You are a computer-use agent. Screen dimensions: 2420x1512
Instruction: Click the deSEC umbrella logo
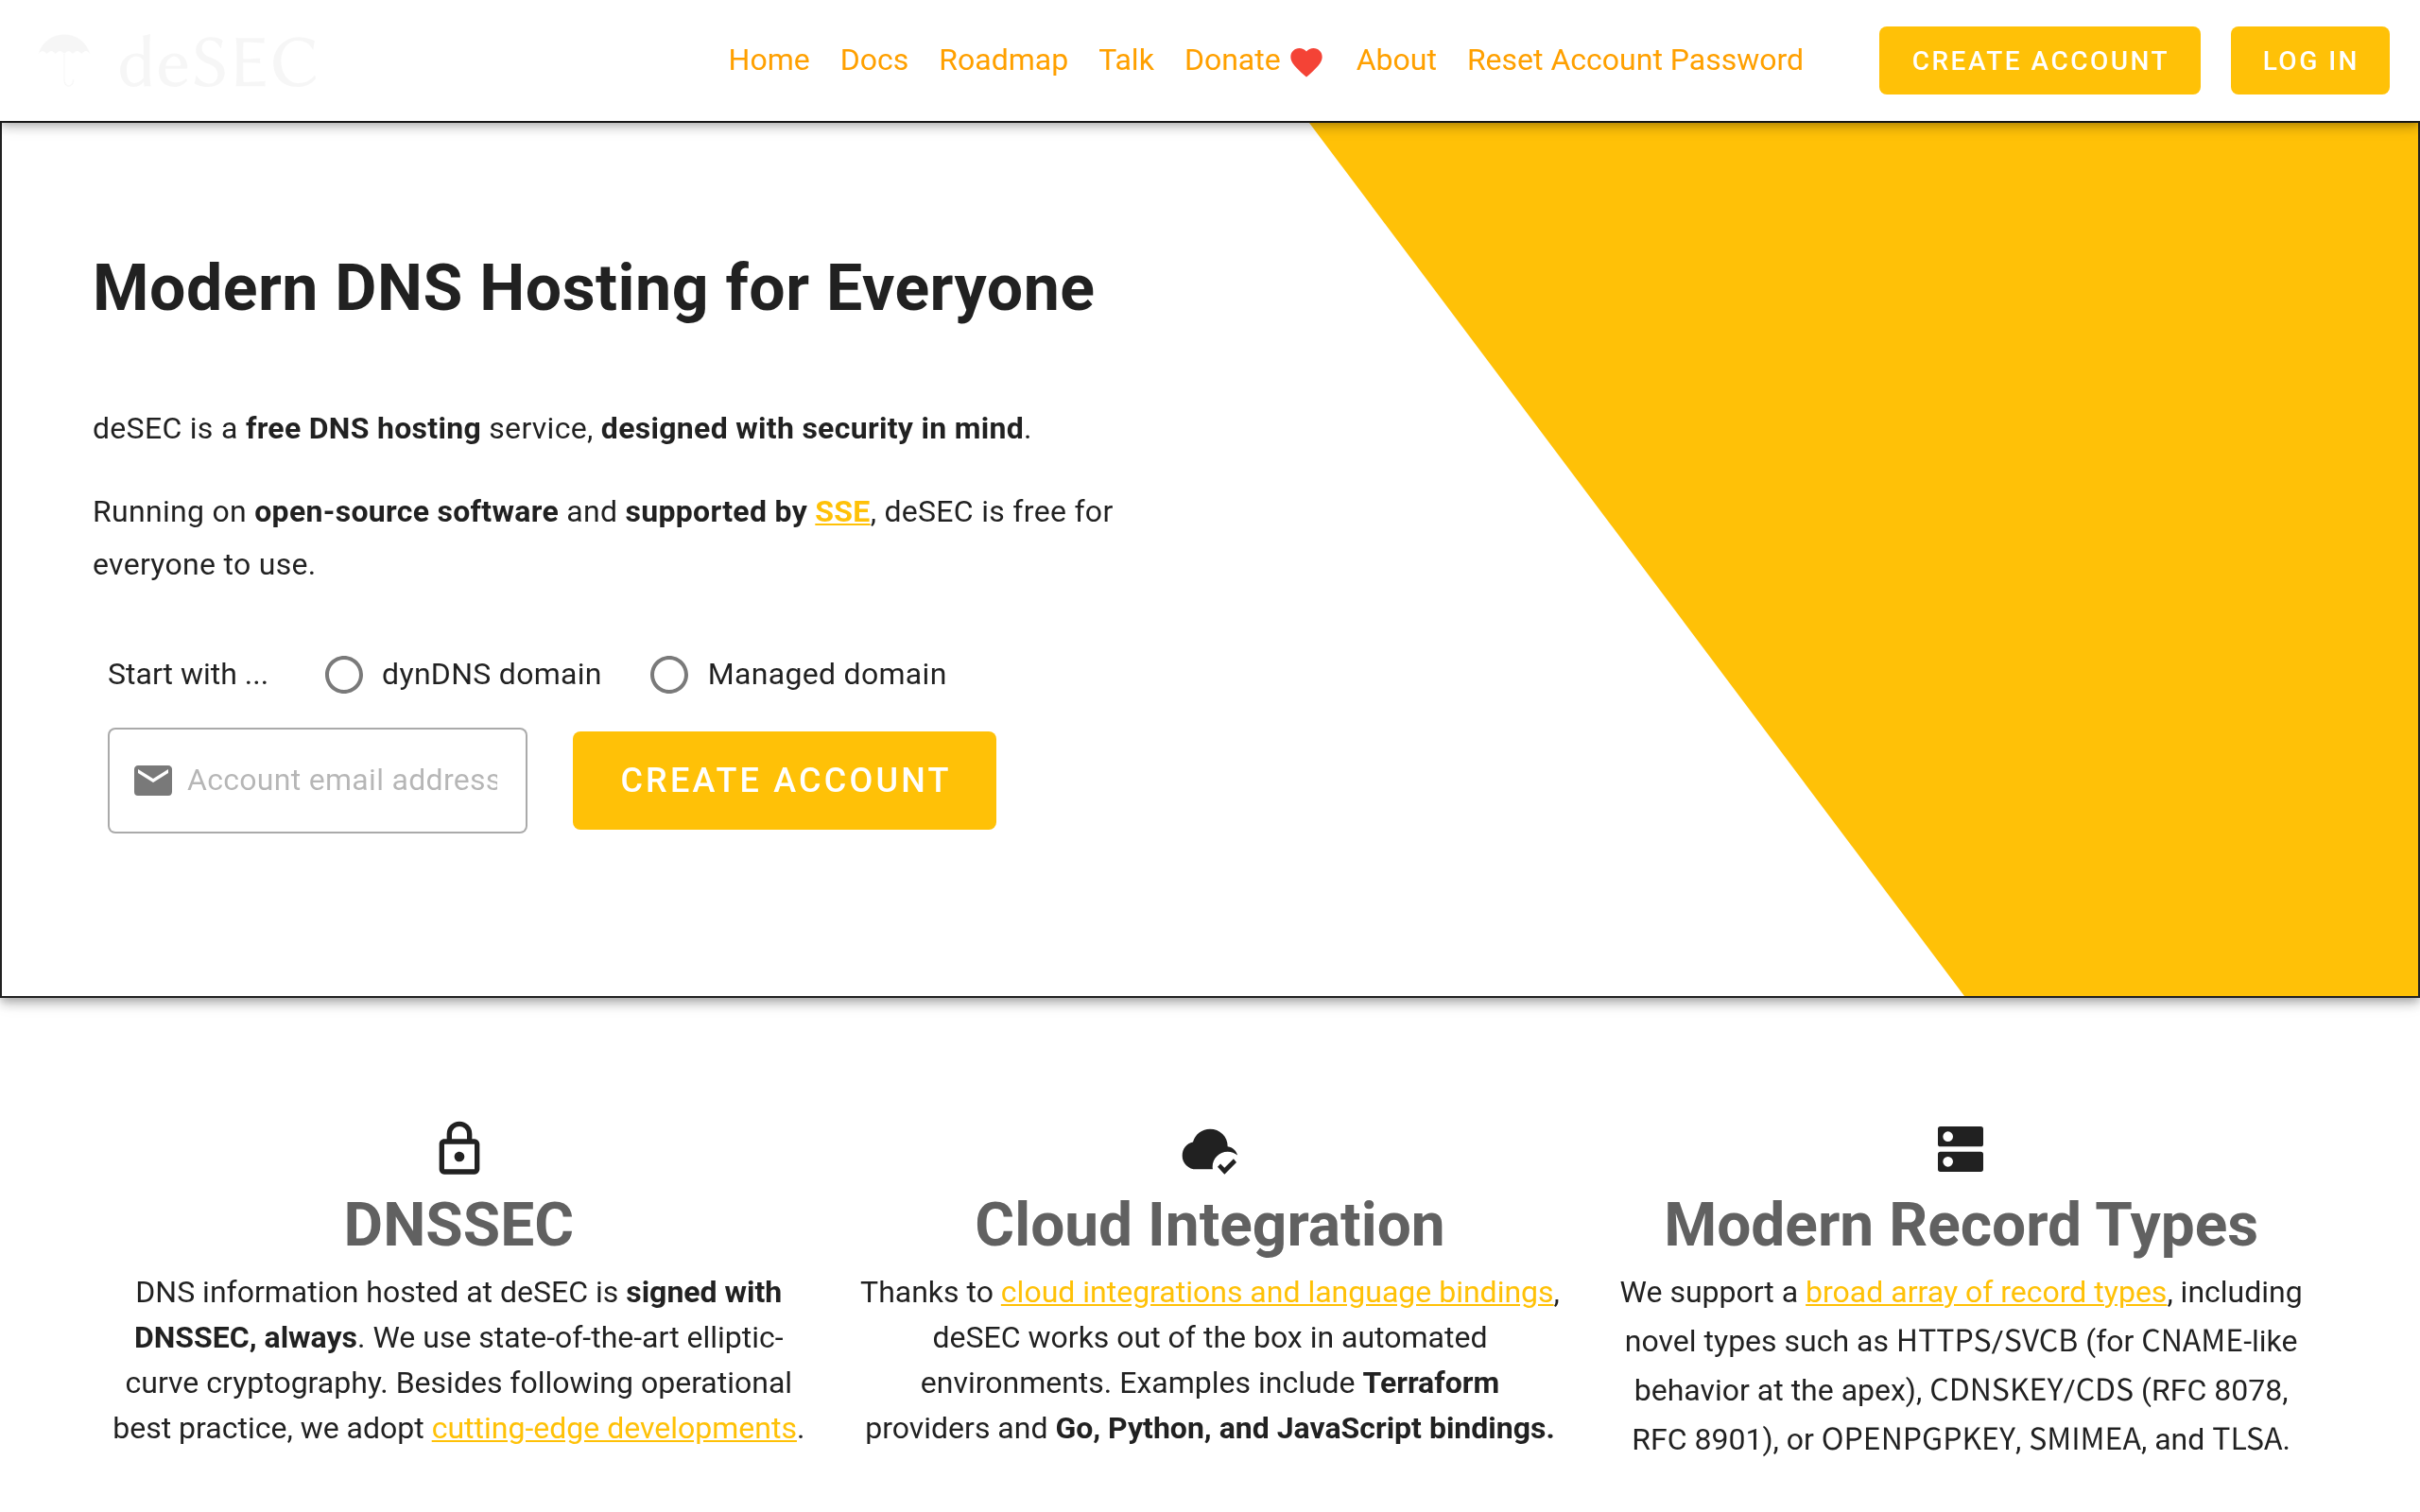[65, 60]
